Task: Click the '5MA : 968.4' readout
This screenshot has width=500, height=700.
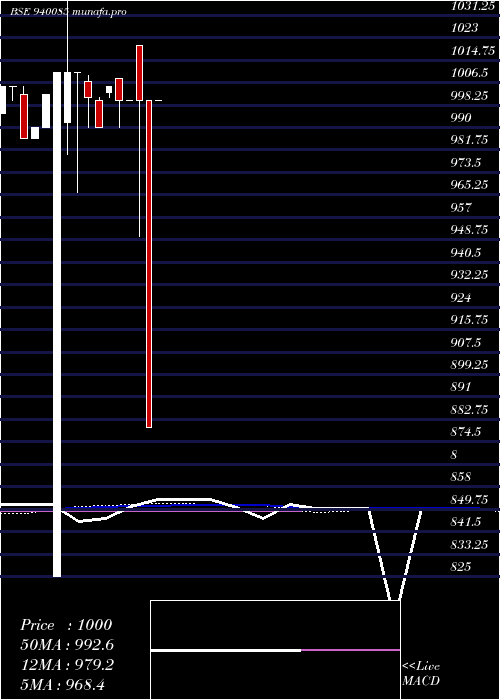Action: pyautogui.click(x=63, y=685)
